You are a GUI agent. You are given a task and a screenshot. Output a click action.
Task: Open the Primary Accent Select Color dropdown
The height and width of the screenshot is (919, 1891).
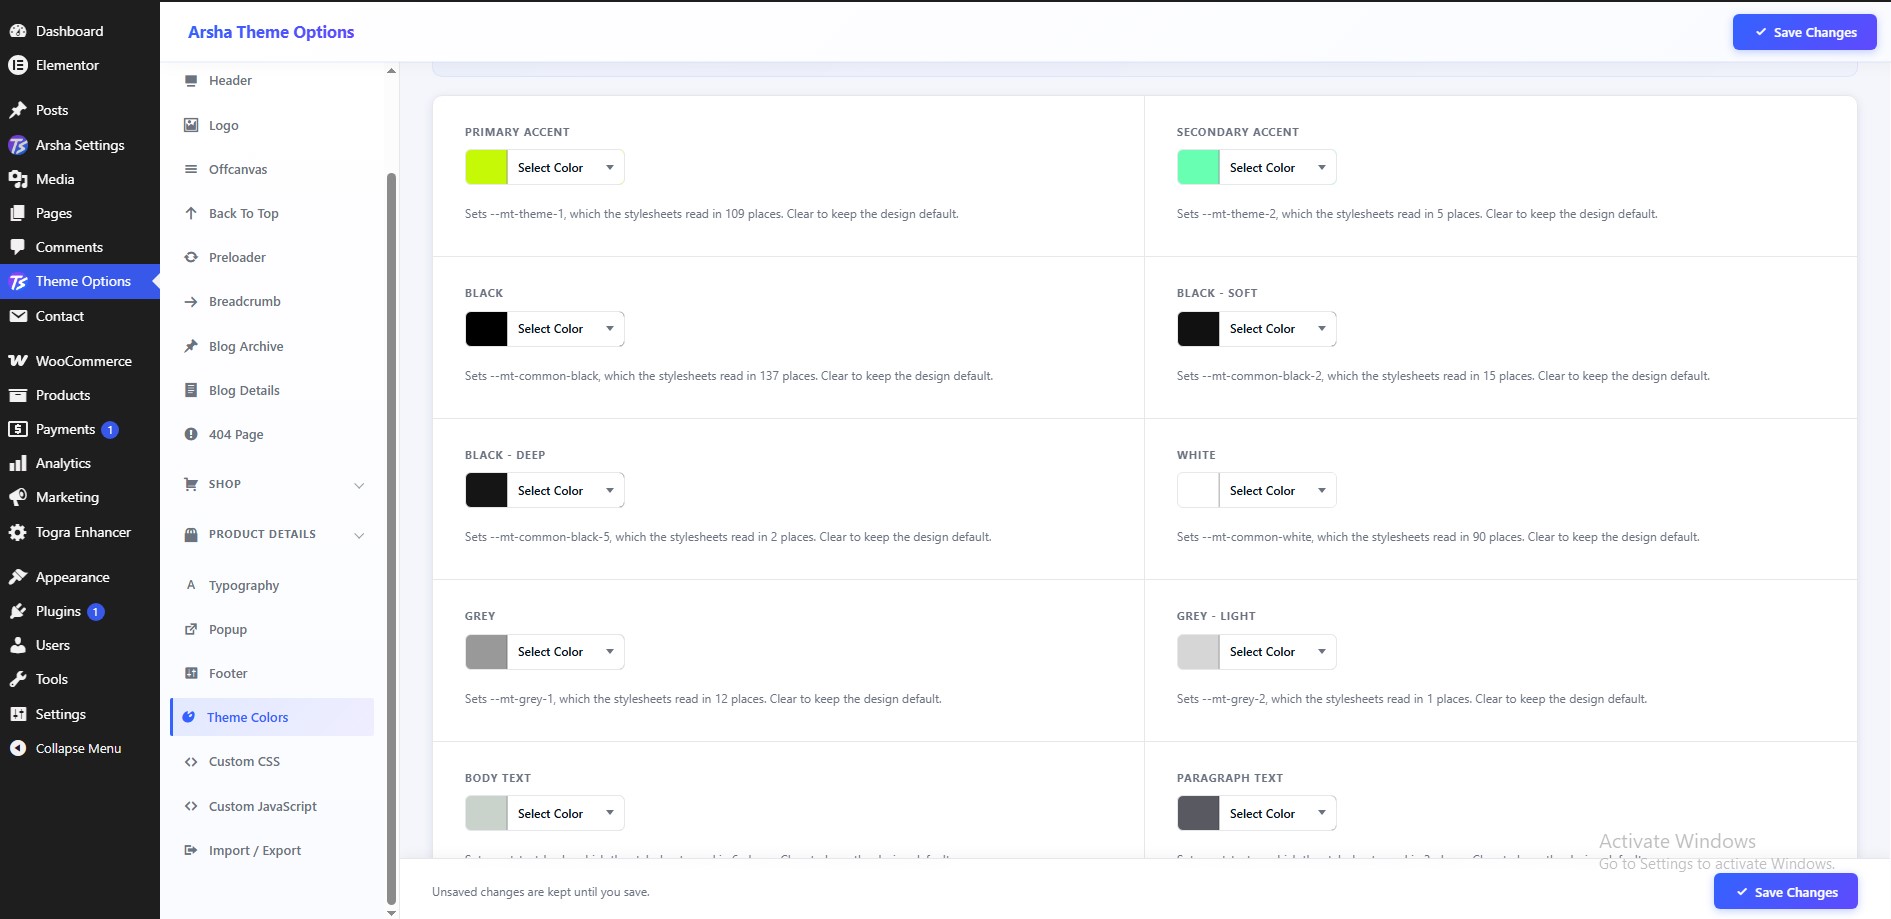coord(566,167)
